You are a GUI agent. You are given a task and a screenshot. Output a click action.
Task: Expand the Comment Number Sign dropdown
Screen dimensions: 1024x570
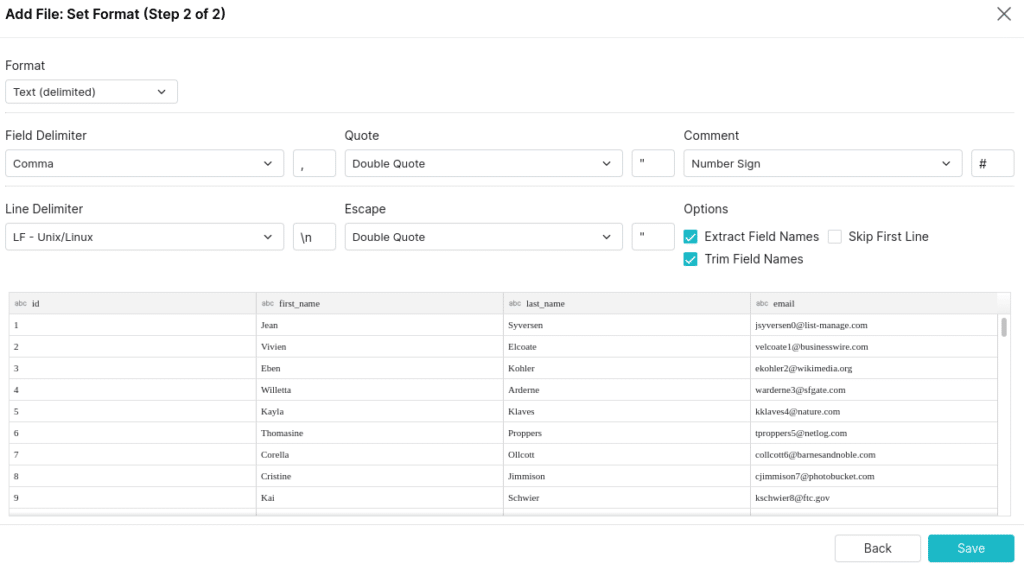point(823,163)
